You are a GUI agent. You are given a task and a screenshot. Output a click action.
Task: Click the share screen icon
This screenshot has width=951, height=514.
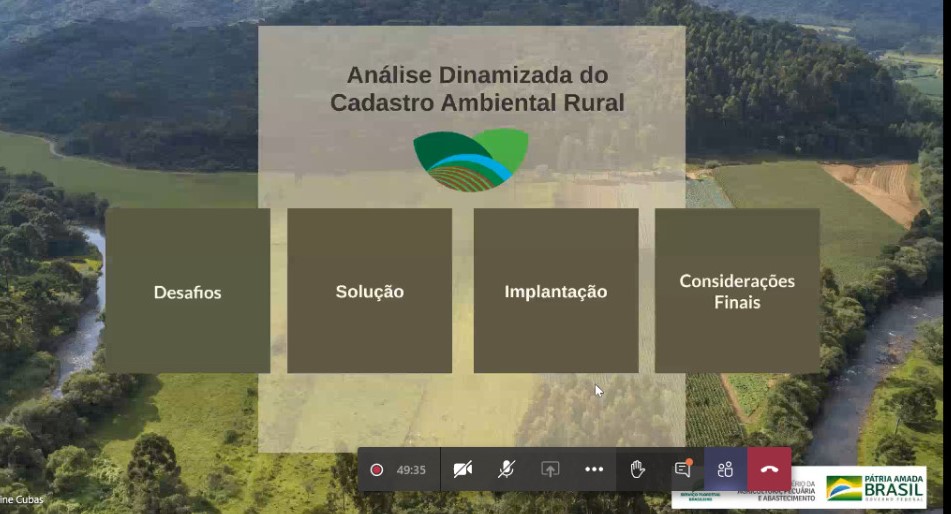550,469
